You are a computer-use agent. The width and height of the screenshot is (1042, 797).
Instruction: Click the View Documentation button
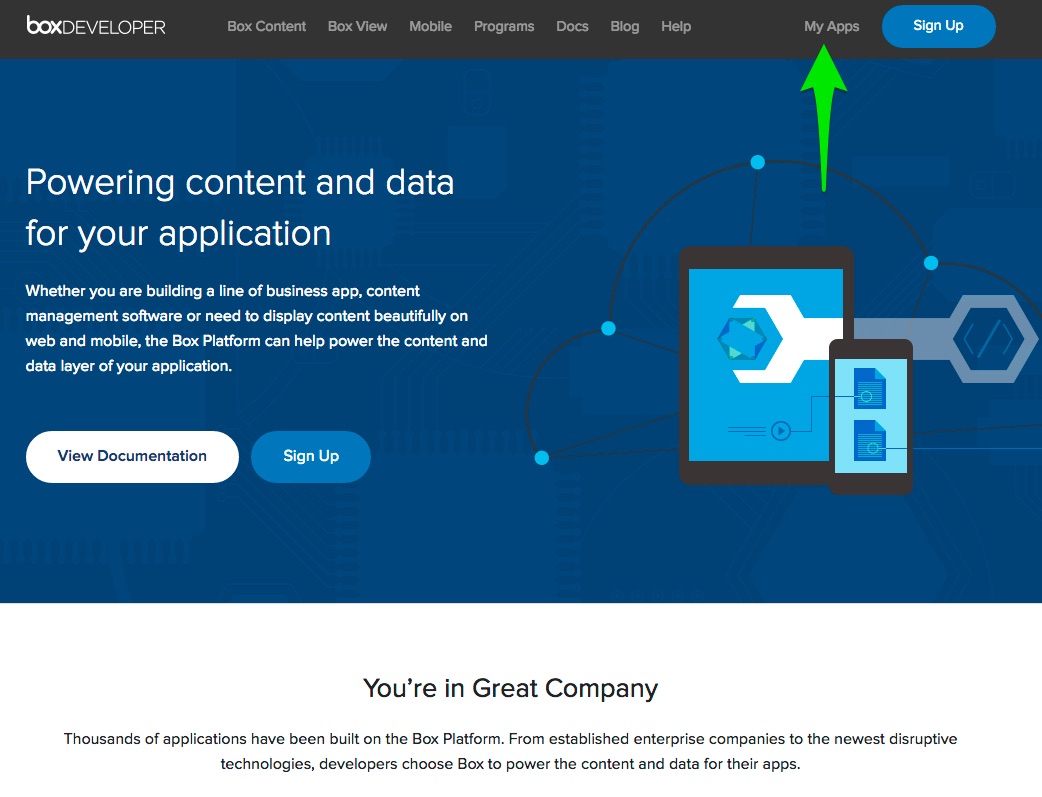[x=132, y=456]
